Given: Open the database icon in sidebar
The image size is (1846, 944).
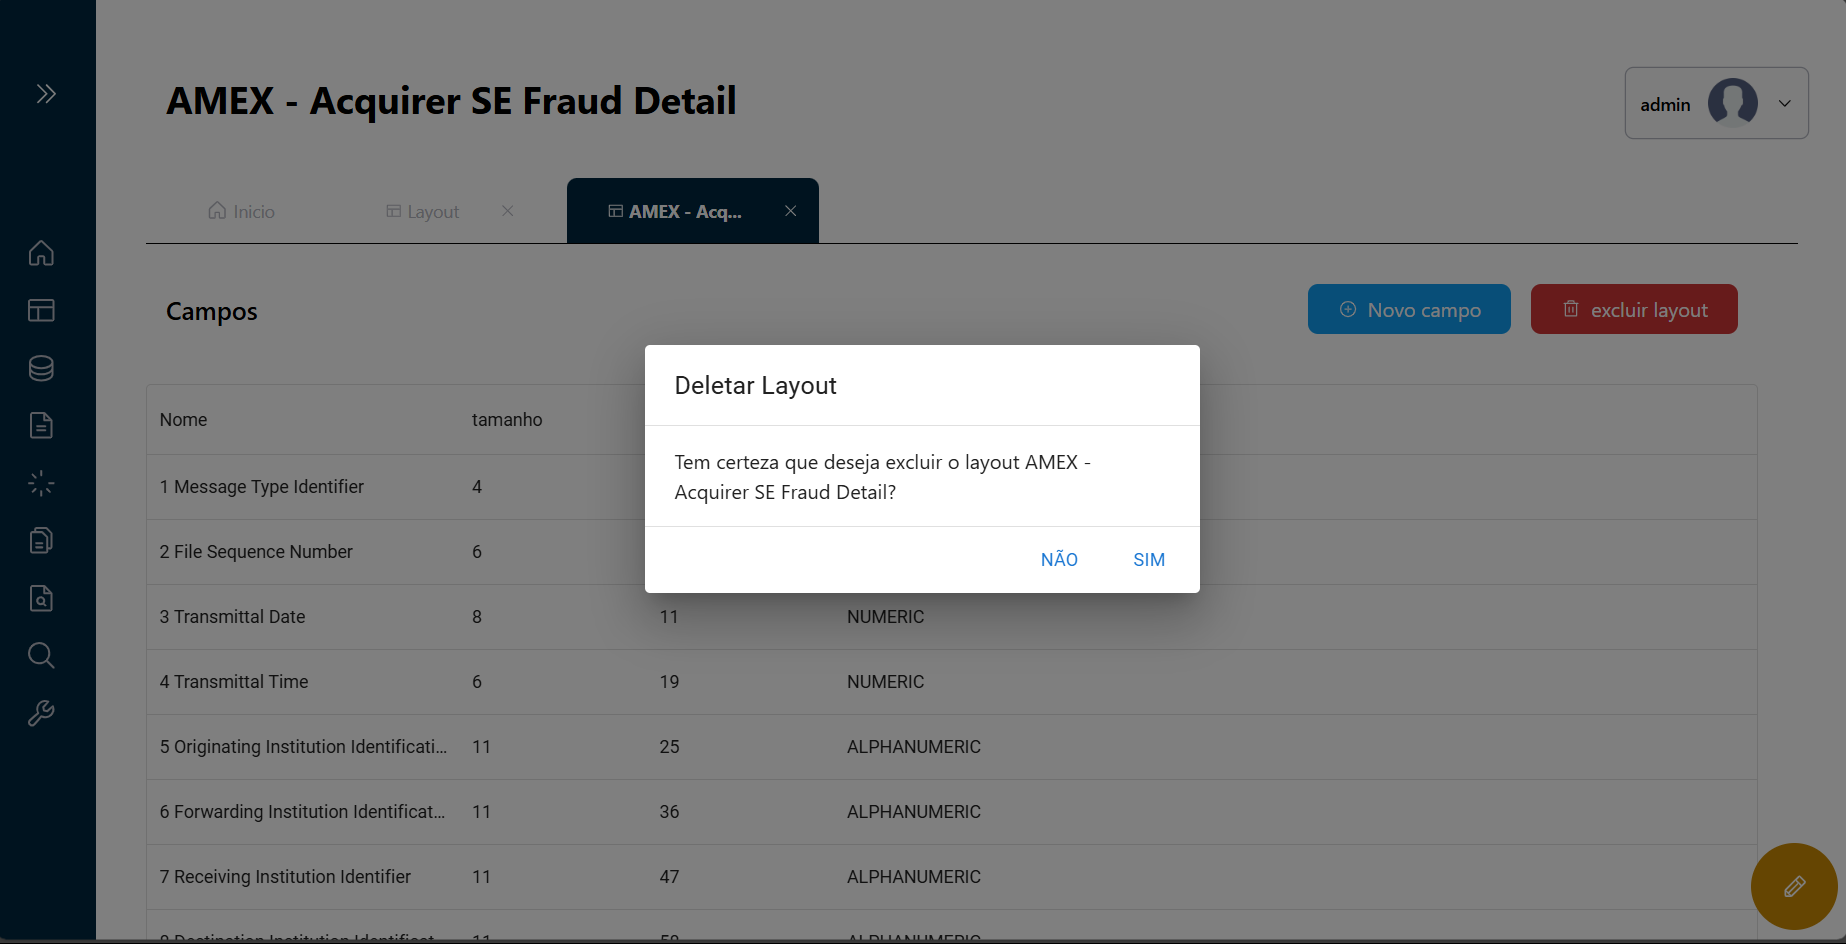Looking at the screenshot, I should click(41, 368).
